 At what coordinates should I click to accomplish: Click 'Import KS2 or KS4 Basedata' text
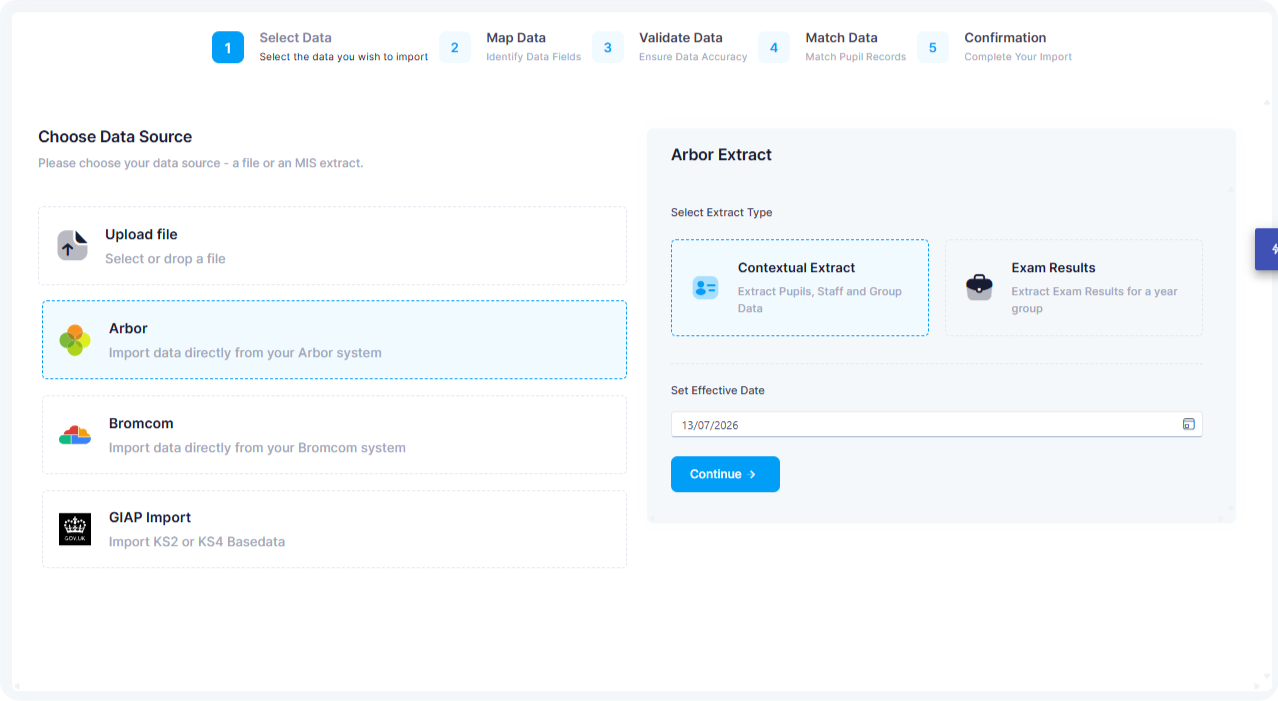pyautogui.click(x=197, y=542)
